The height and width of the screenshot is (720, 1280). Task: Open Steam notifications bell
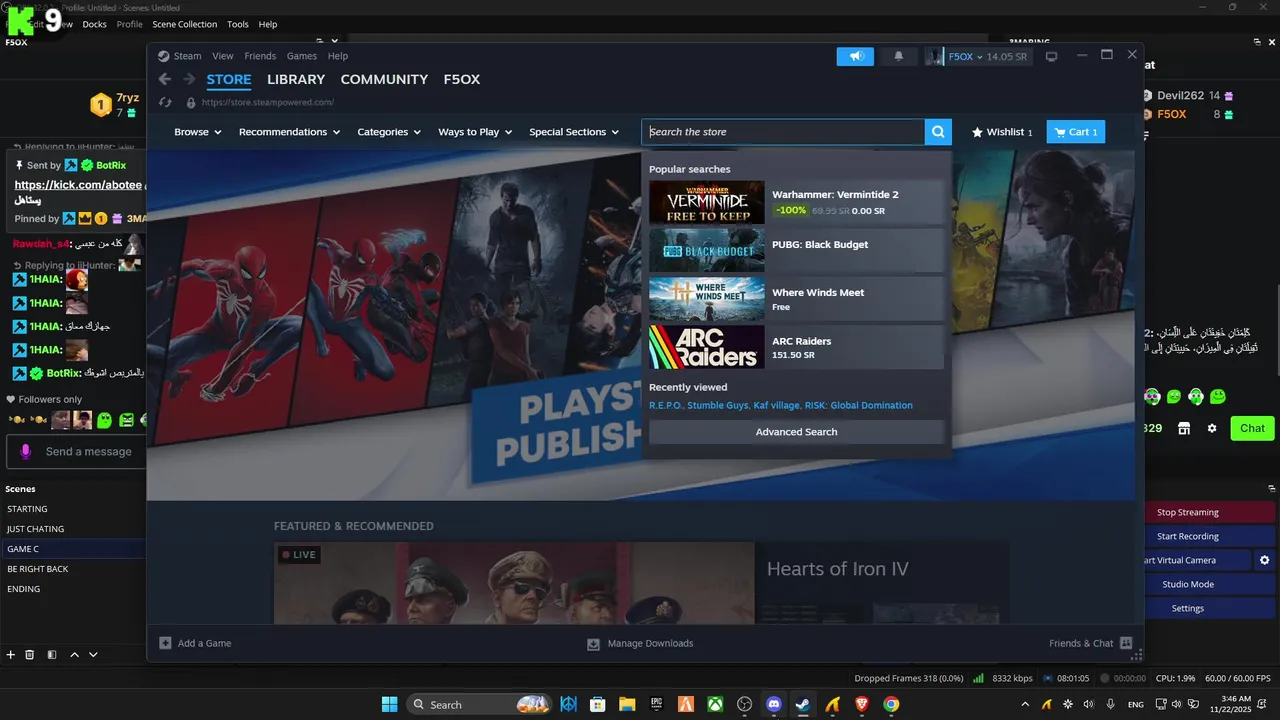pyautogui.click(x=898, y=57)
